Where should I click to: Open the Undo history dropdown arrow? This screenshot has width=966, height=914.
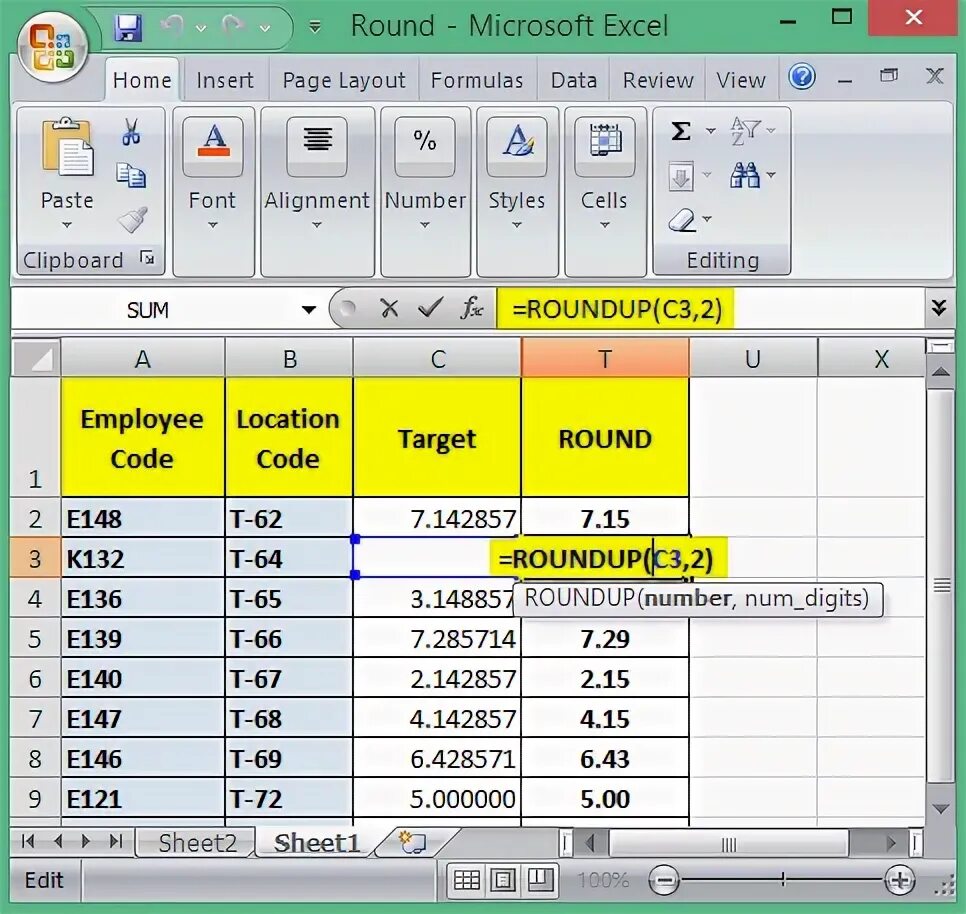tap(201, 28)
